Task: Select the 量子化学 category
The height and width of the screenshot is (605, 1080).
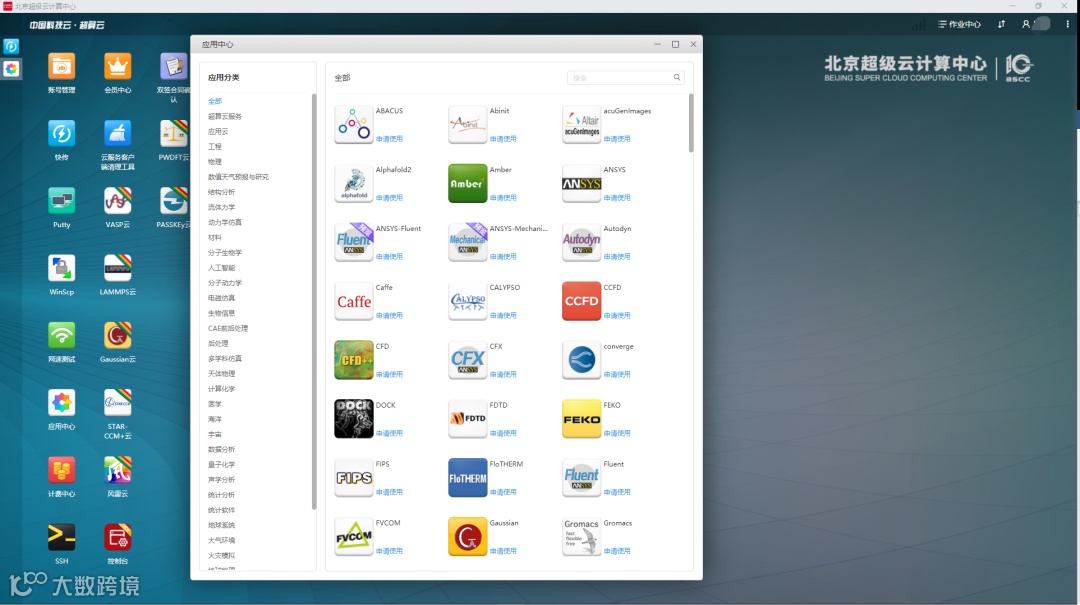Action: point(221,465)
